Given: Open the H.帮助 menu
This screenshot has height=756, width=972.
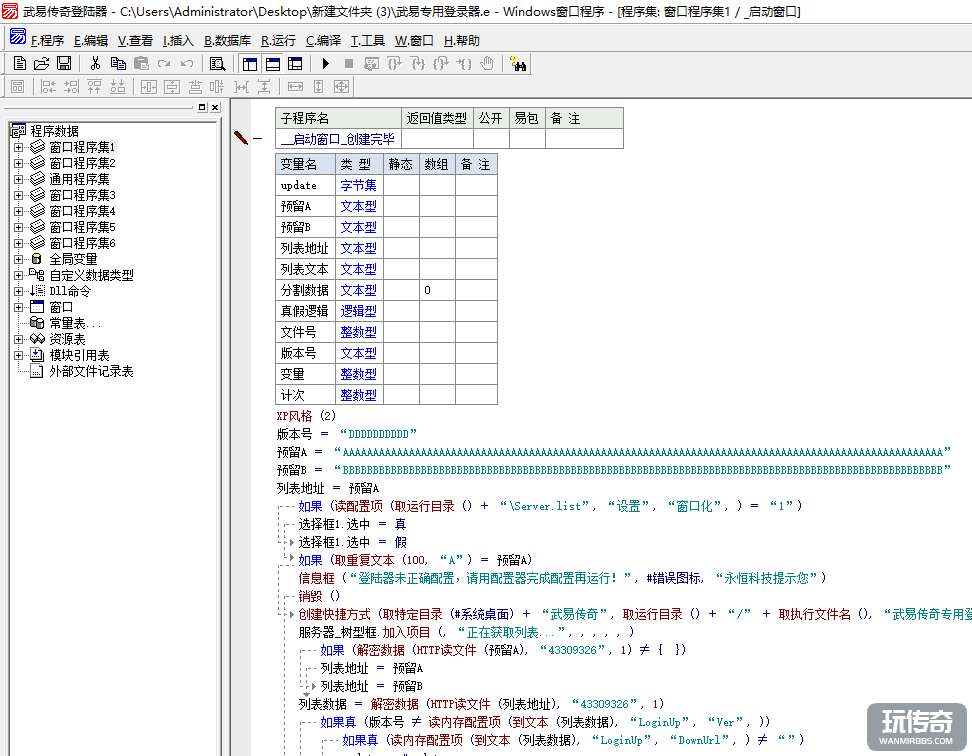Looking at the screenshot, I should click(x=462, y=41).
